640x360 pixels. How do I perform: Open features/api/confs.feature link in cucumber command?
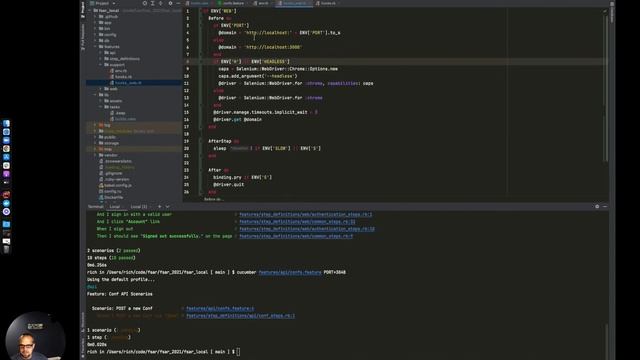click(290, 272)
